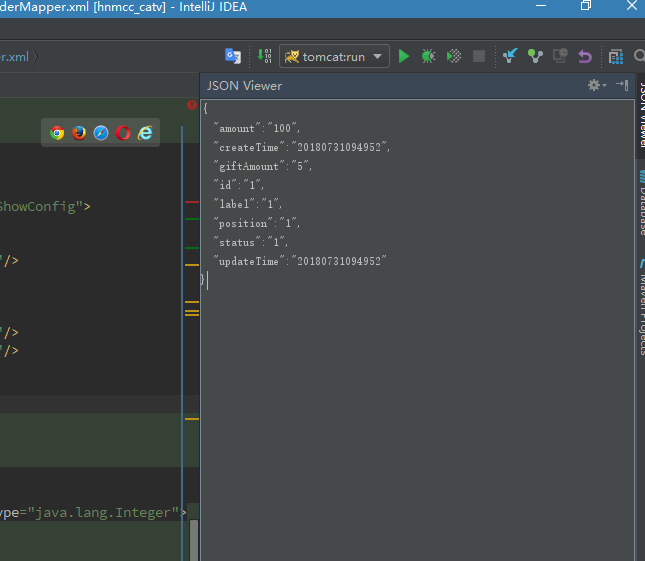Click the red error stripe marker

point(192,202)
